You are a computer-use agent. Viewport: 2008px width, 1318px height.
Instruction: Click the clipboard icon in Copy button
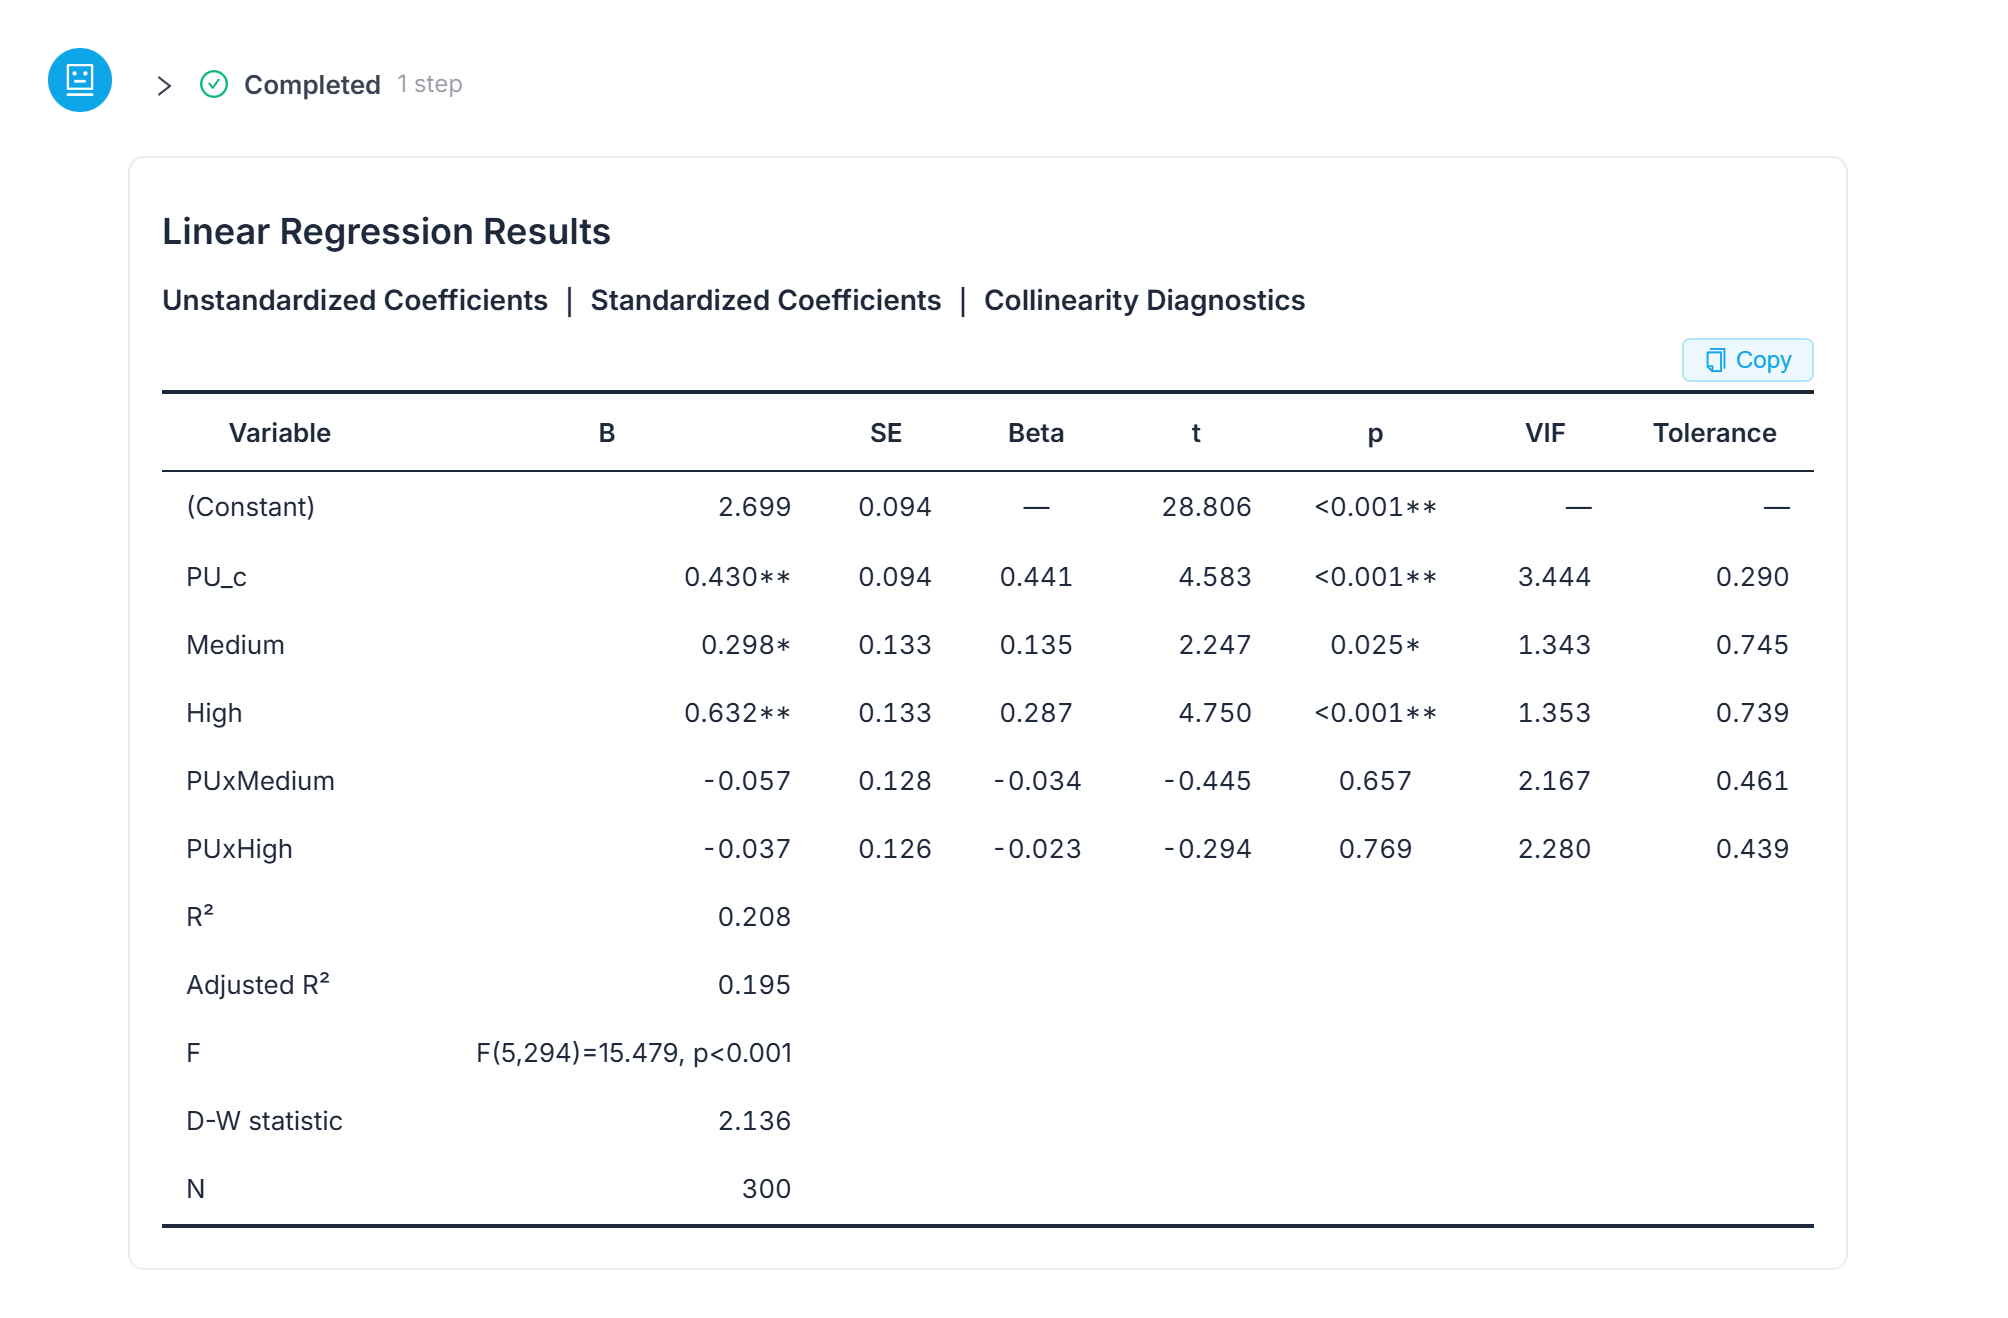(x=1715, y=360)
